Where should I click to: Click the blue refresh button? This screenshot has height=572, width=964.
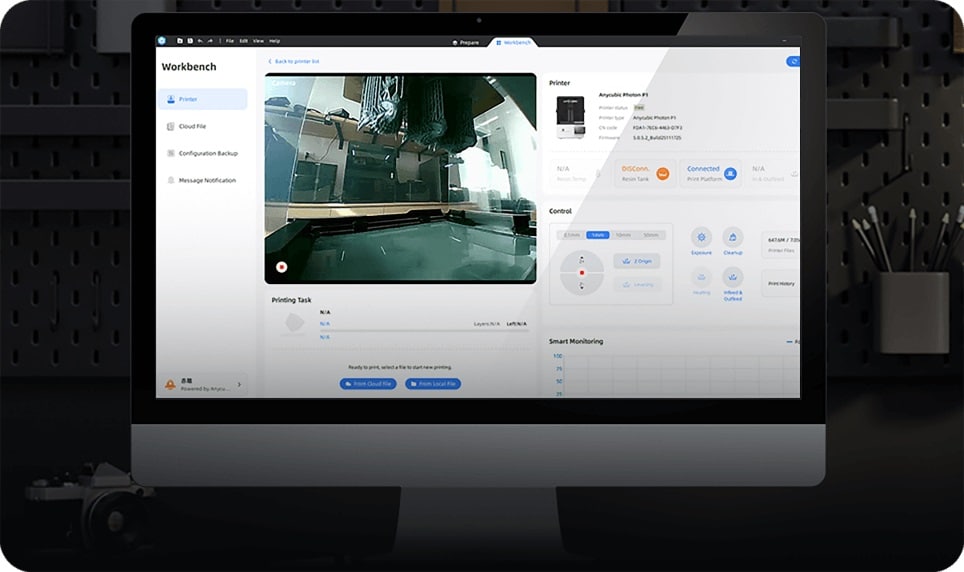(793, 61)
